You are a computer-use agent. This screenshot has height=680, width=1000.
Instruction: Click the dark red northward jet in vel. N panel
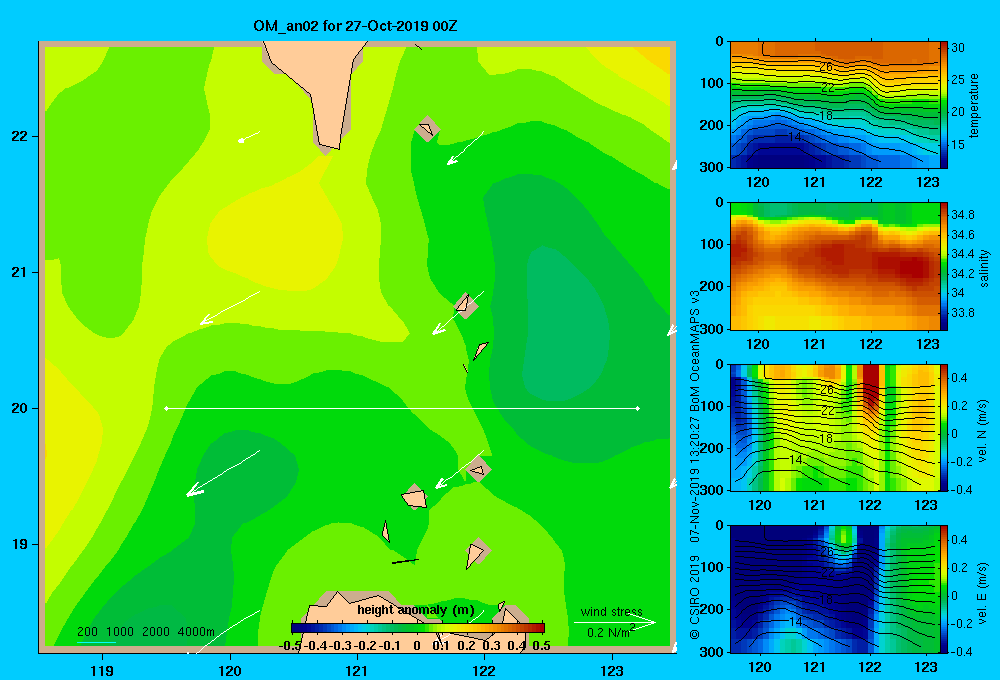[x=871, y=386]
